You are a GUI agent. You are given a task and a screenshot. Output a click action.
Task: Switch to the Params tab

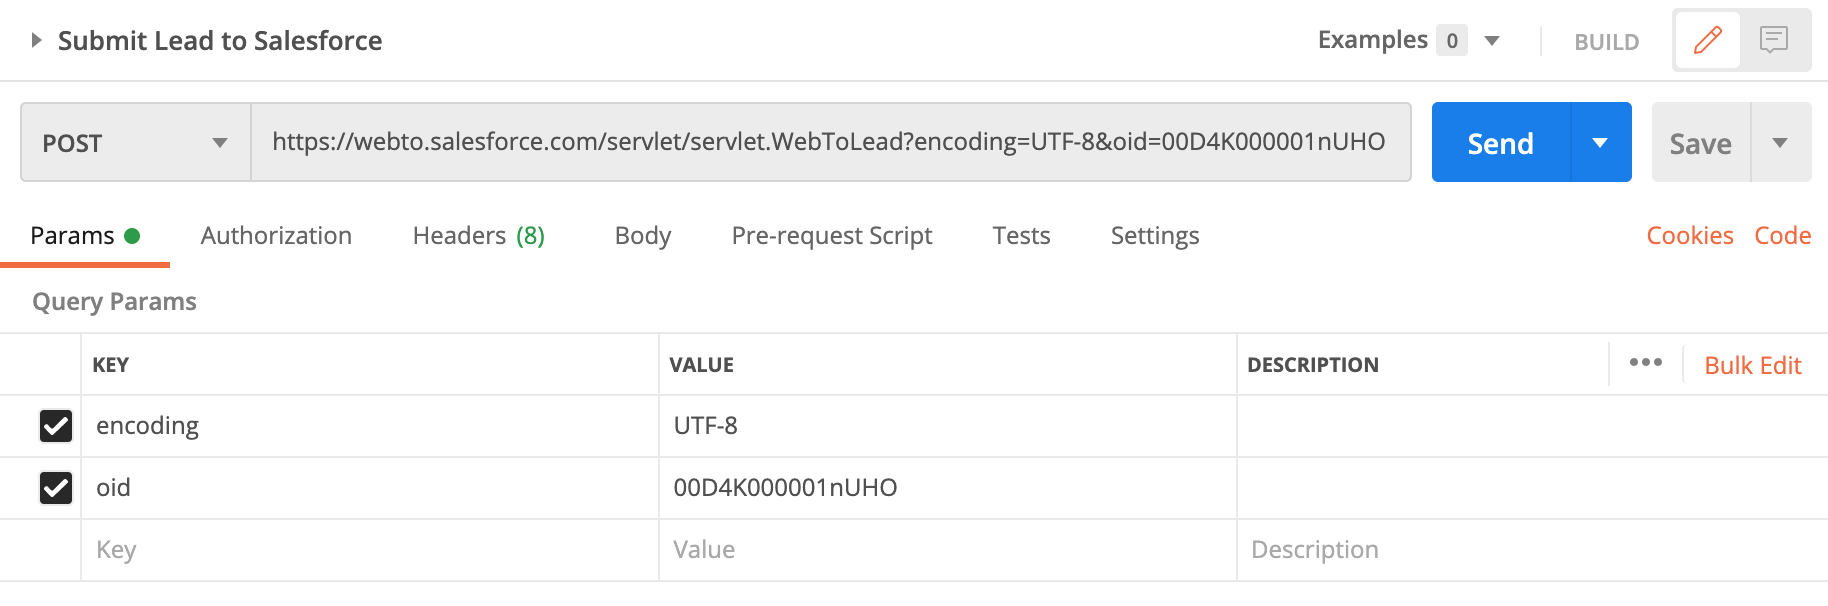coord(85,236)
